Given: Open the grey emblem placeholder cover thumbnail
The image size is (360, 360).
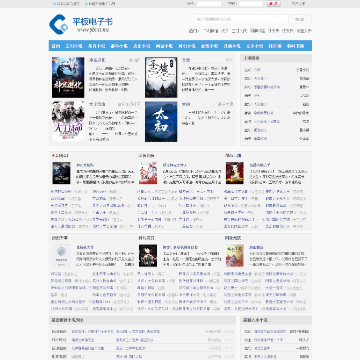Looking at the screenshot, I should click(61, 256).
